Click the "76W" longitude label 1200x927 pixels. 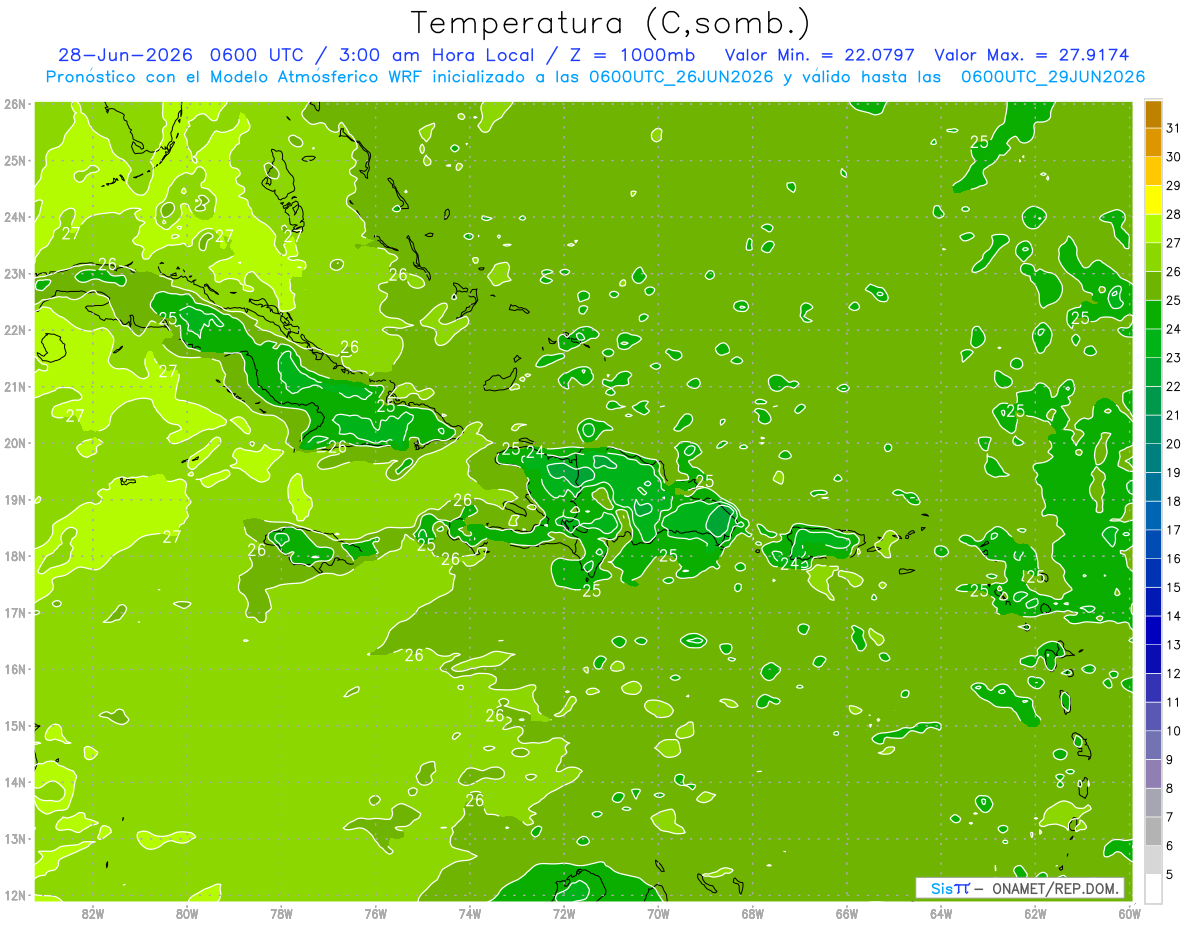pos(375,912)
